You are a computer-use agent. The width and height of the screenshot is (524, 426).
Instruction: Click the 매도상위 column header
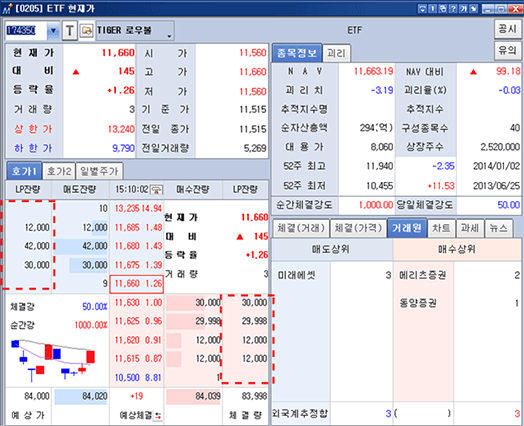pyautogui.click(x=332, y=249)
